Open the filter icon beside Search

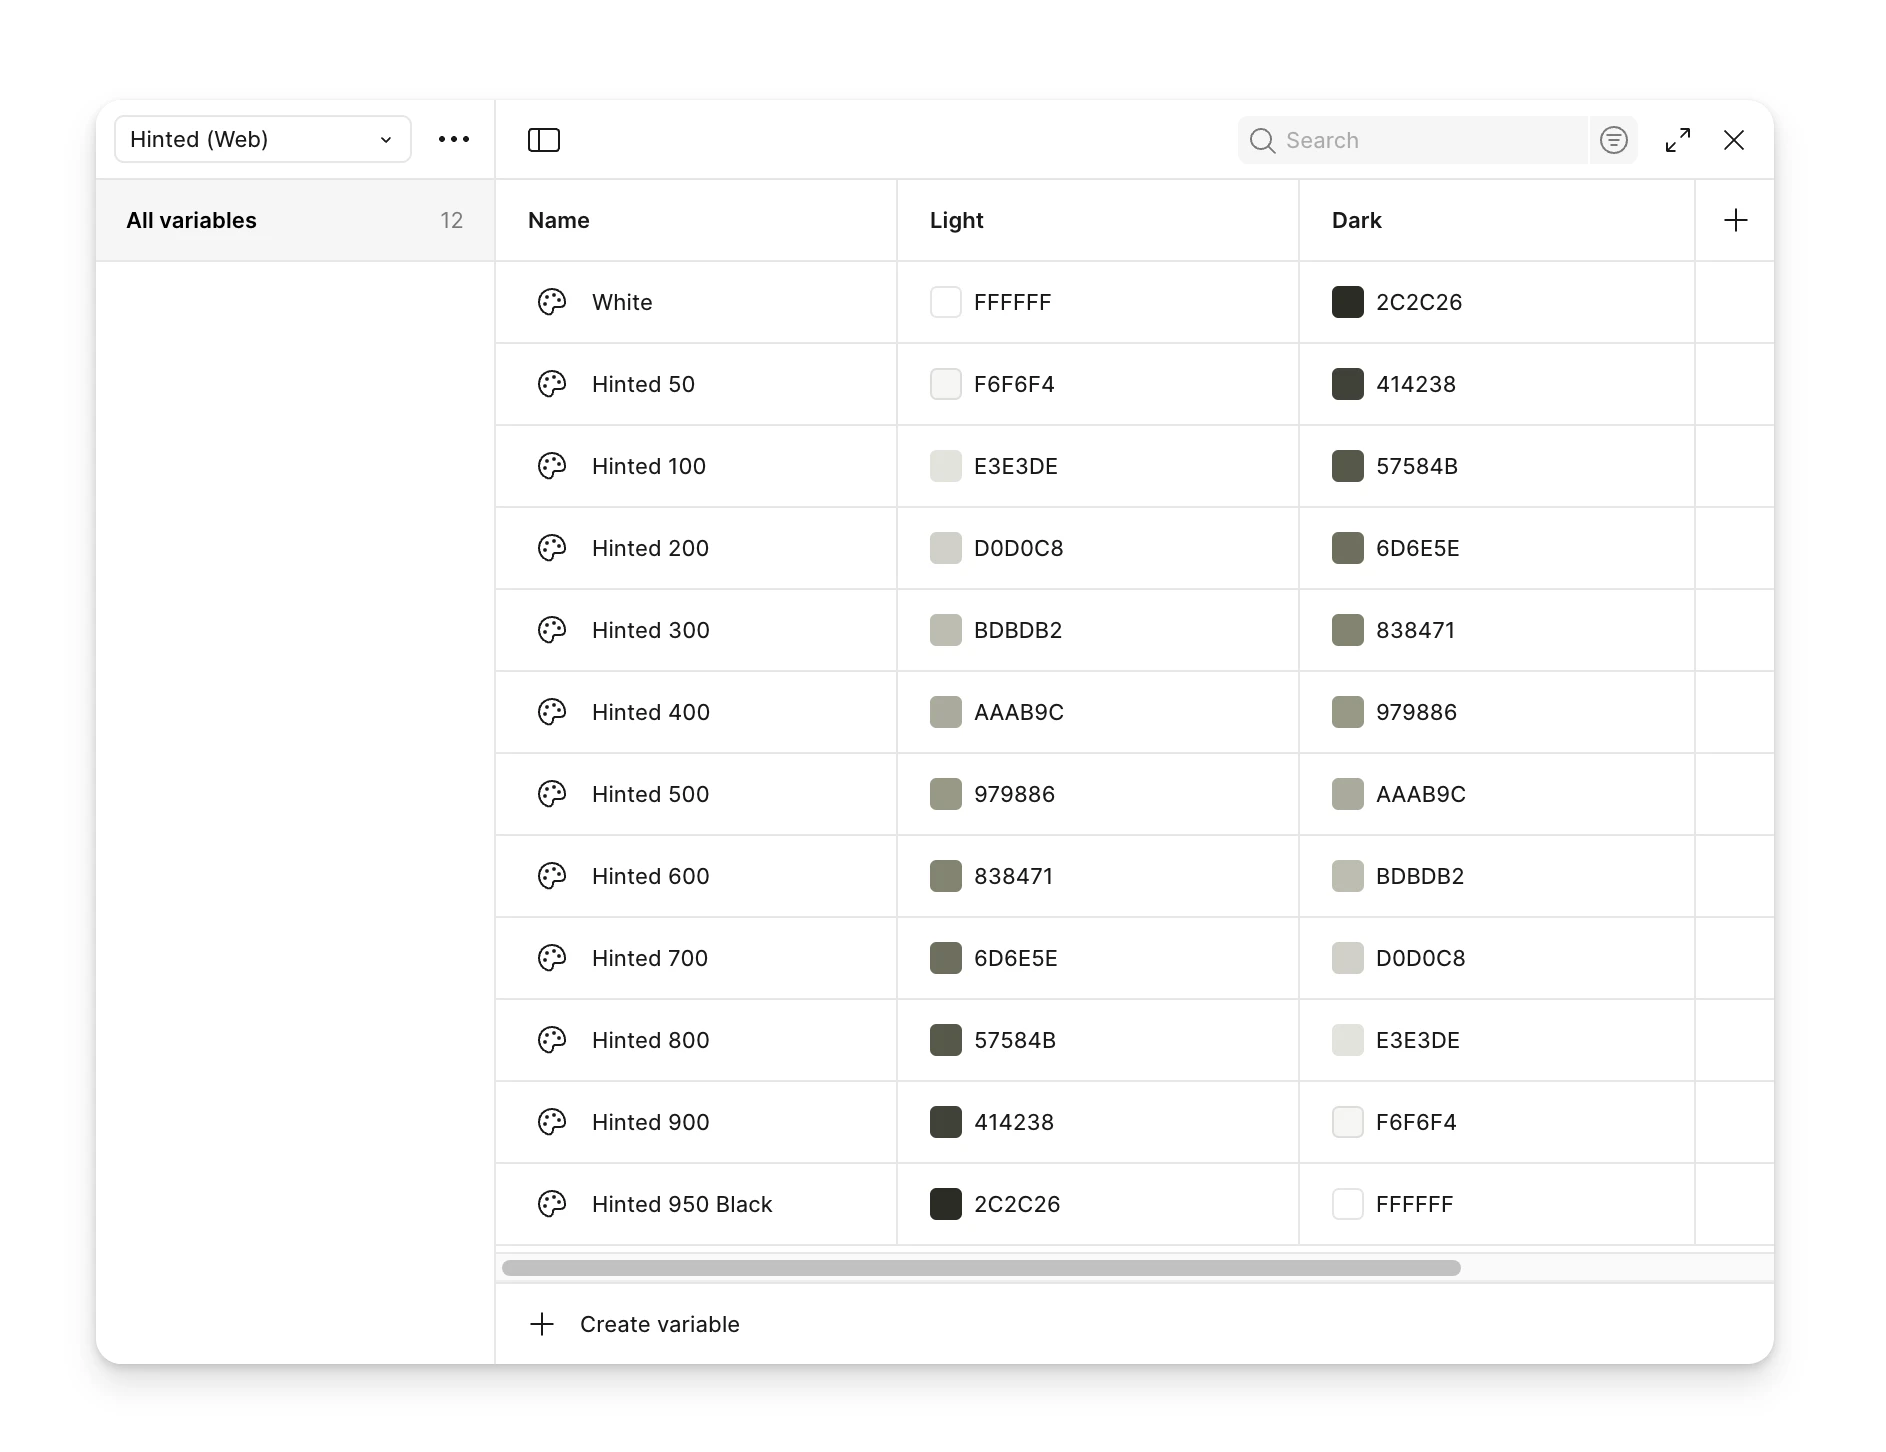point(1614,140)
